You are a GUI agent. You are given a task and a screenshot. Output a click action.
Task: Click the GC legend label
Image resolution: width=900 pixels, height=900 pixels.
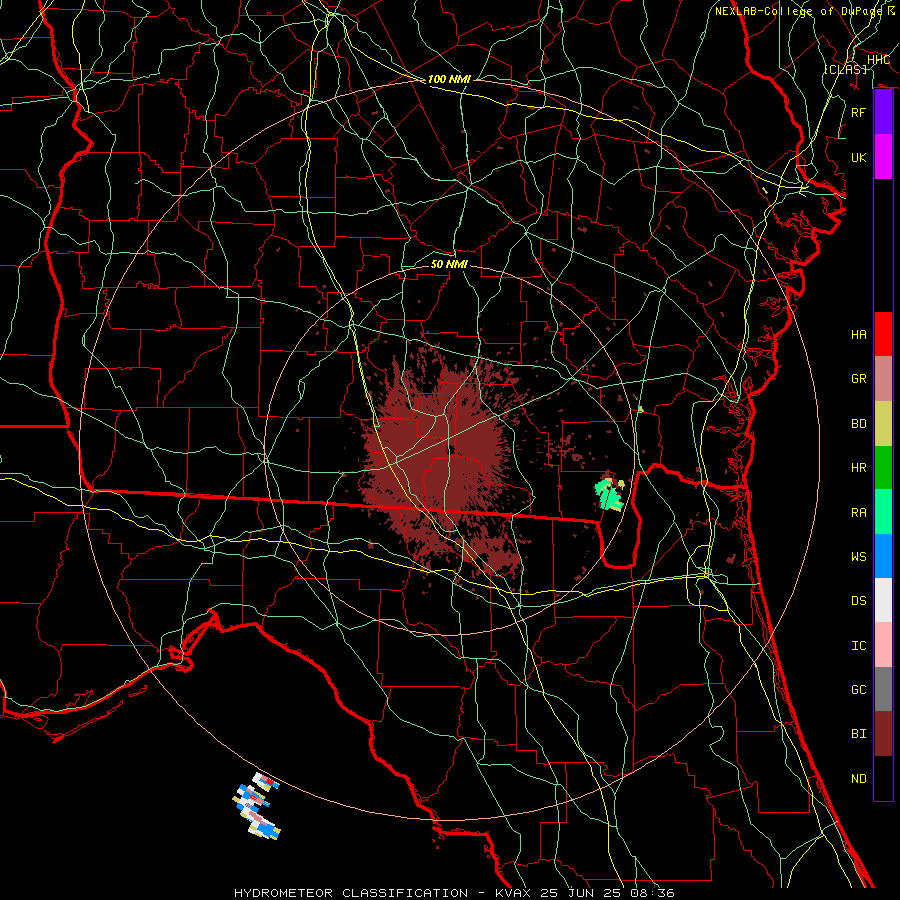[859, 690]
